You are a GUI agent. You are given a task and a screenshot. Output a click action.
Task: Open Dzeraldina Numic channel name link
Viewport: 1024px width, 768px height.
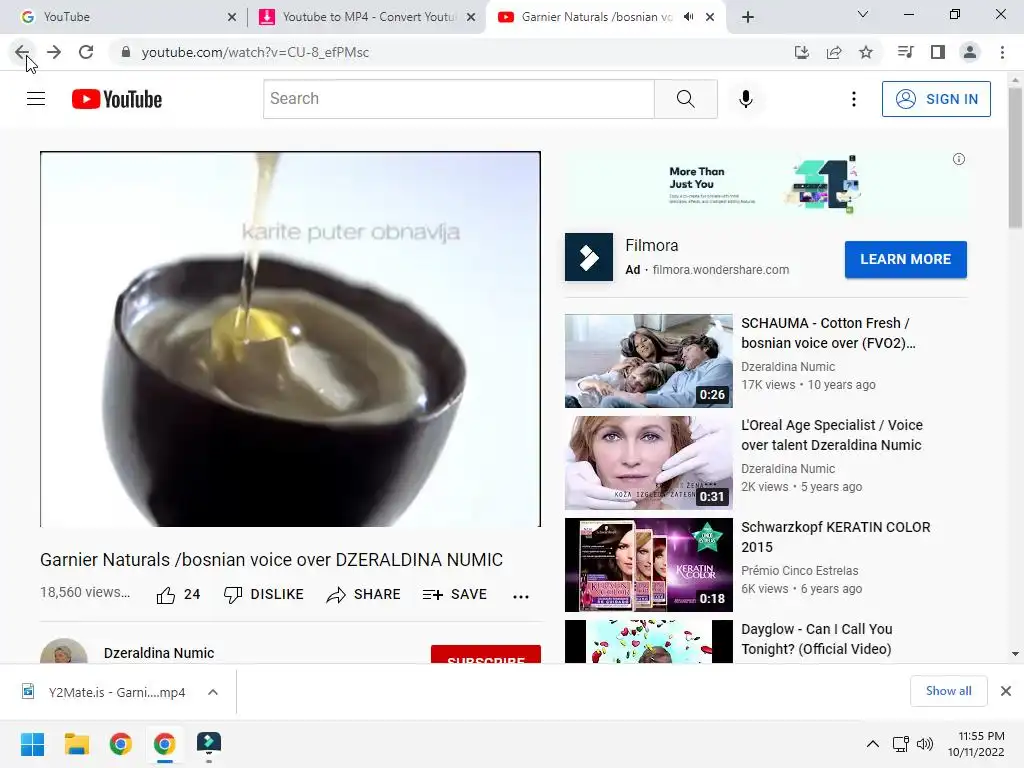(x=159, y=653)
